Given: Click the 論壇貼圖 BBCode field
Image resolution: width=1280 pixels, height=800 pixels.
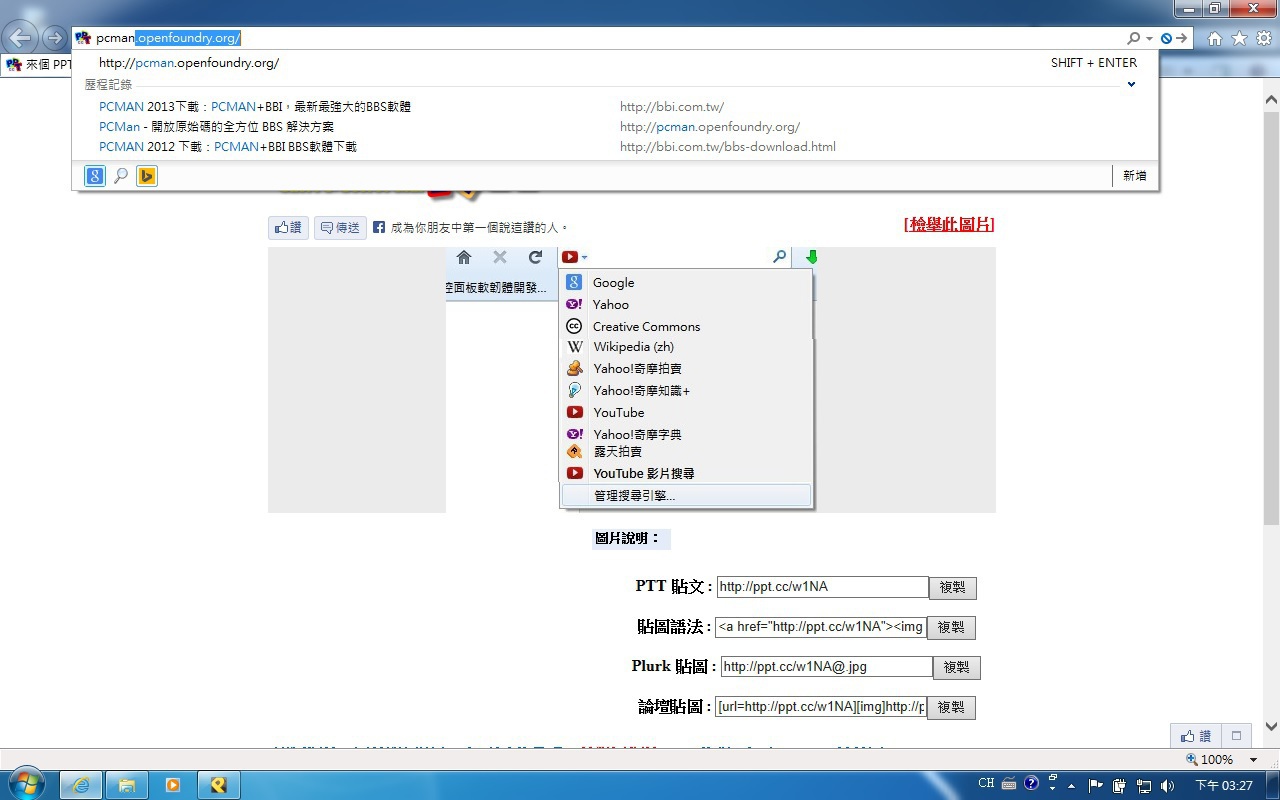Looking at the screenshot, I should (820, 707).
